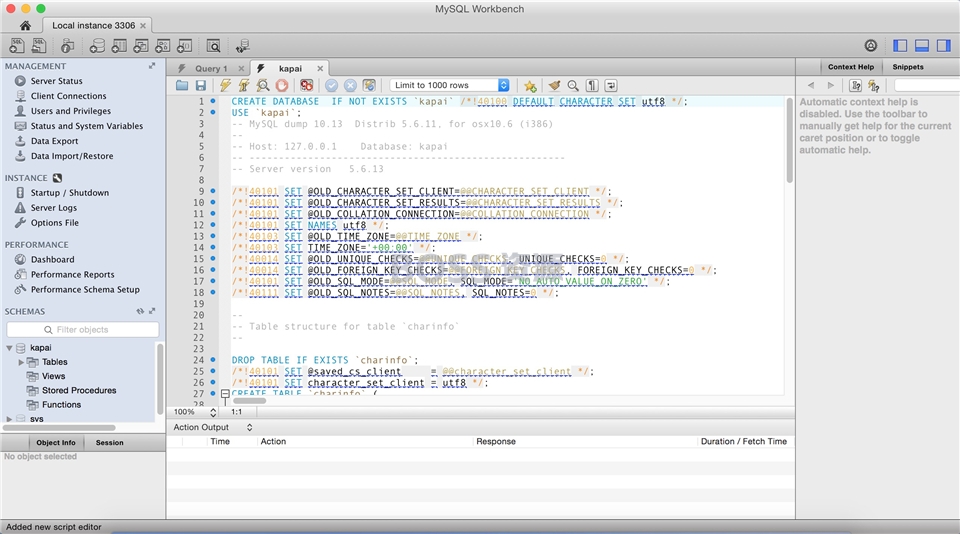This screenshot has width=960, height=534.
Task: Create new stored procedure toolbar icon
Action: (x=163, y=46)
